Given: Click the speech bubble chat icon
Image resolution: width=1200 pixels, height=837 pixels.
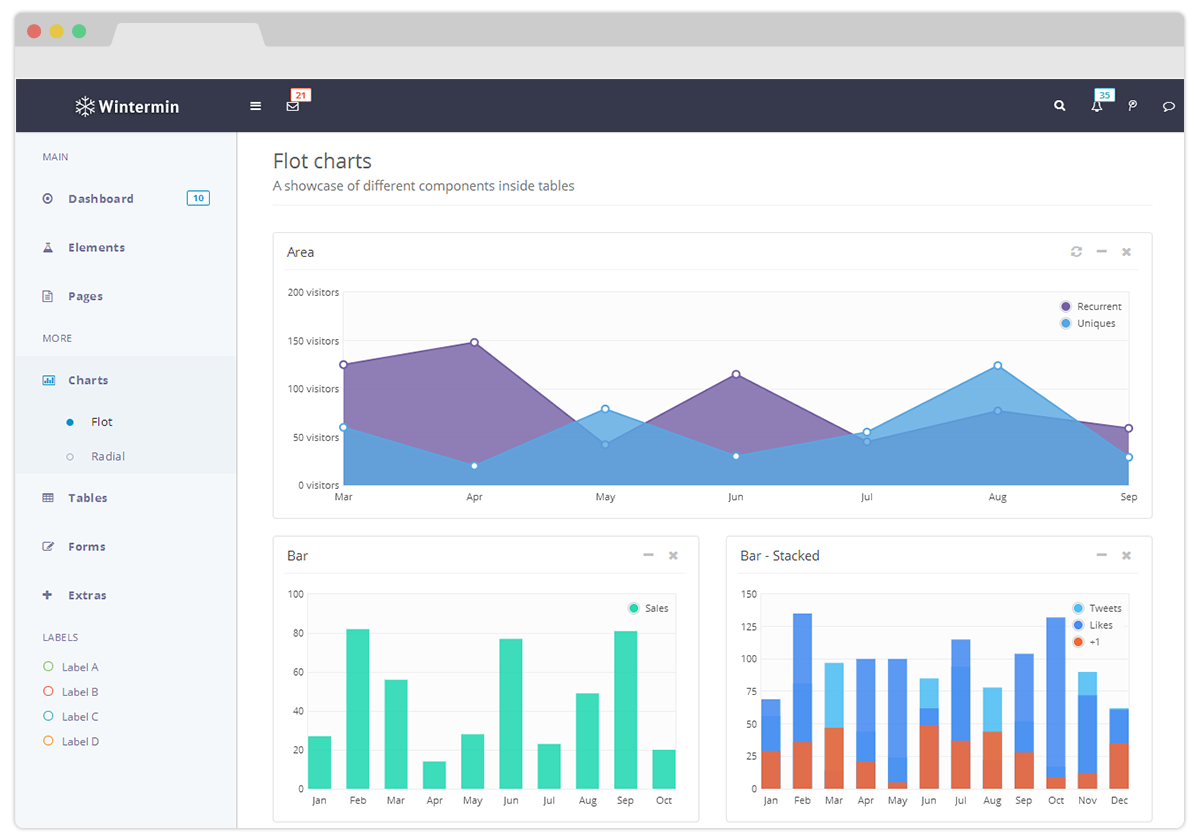Looking at the screenshot, I should pyautogui.click(x=1168, y=106).
